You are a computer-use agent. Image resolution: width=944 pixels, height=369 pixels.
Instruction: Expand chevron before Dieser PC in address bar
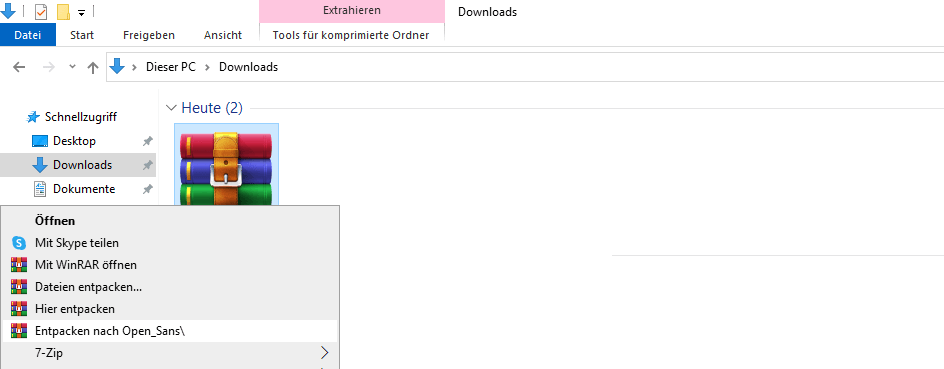[135, 67]
